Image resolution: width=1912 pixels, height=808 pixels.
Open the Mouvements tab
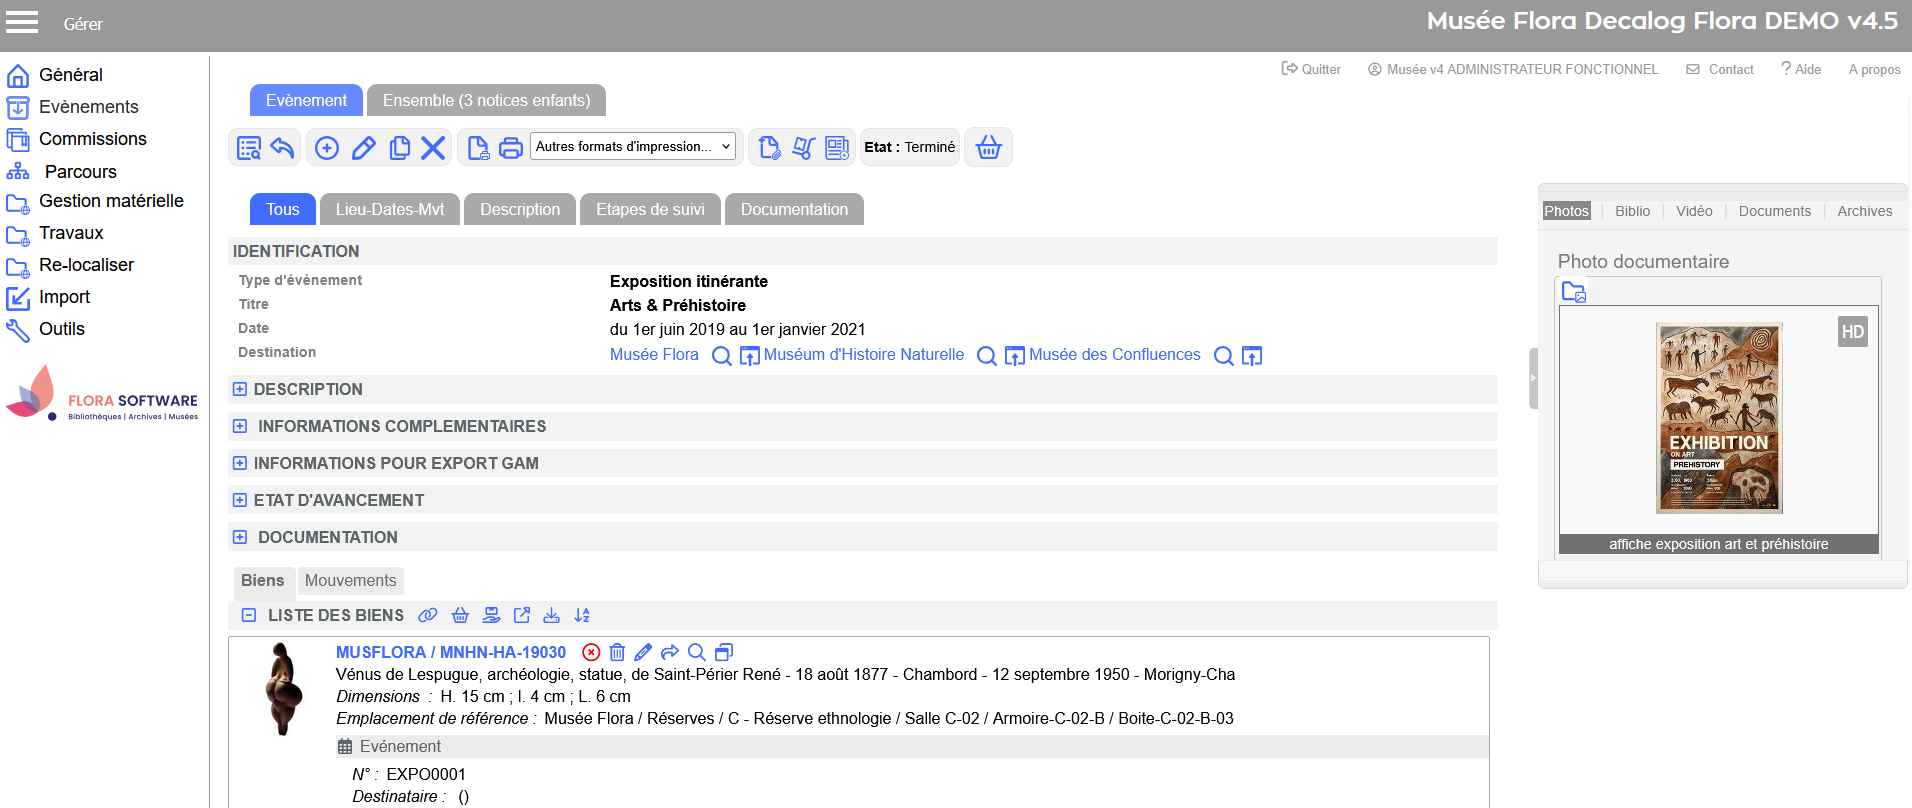click(x=350, y=580)
